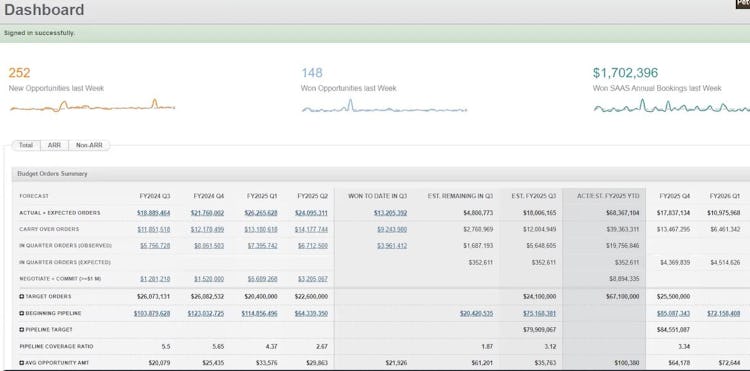
Task: Expand the Target Orders row
Action: point(22,297)
